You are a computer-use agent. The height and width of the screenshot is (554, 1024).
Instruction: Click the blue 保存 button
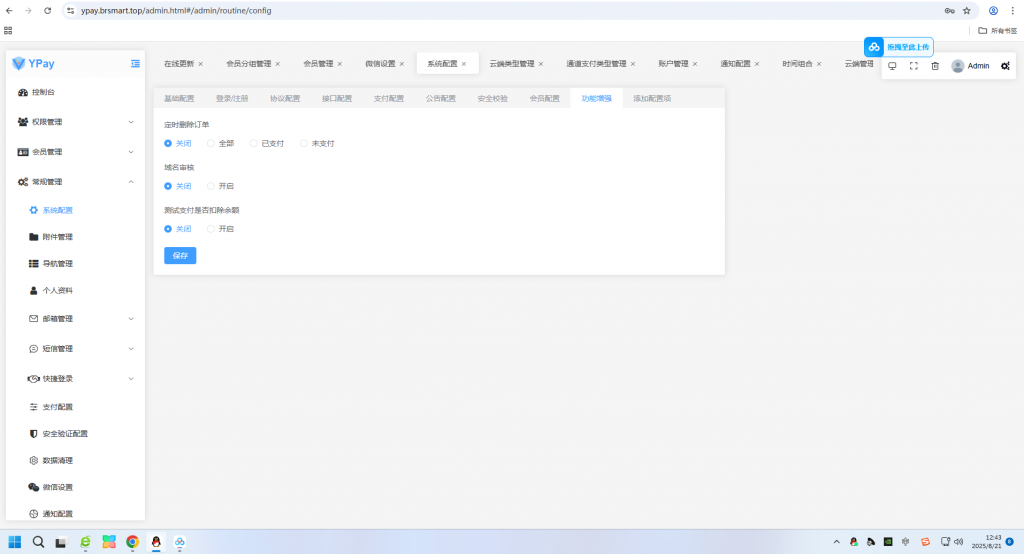coord(180,256)
